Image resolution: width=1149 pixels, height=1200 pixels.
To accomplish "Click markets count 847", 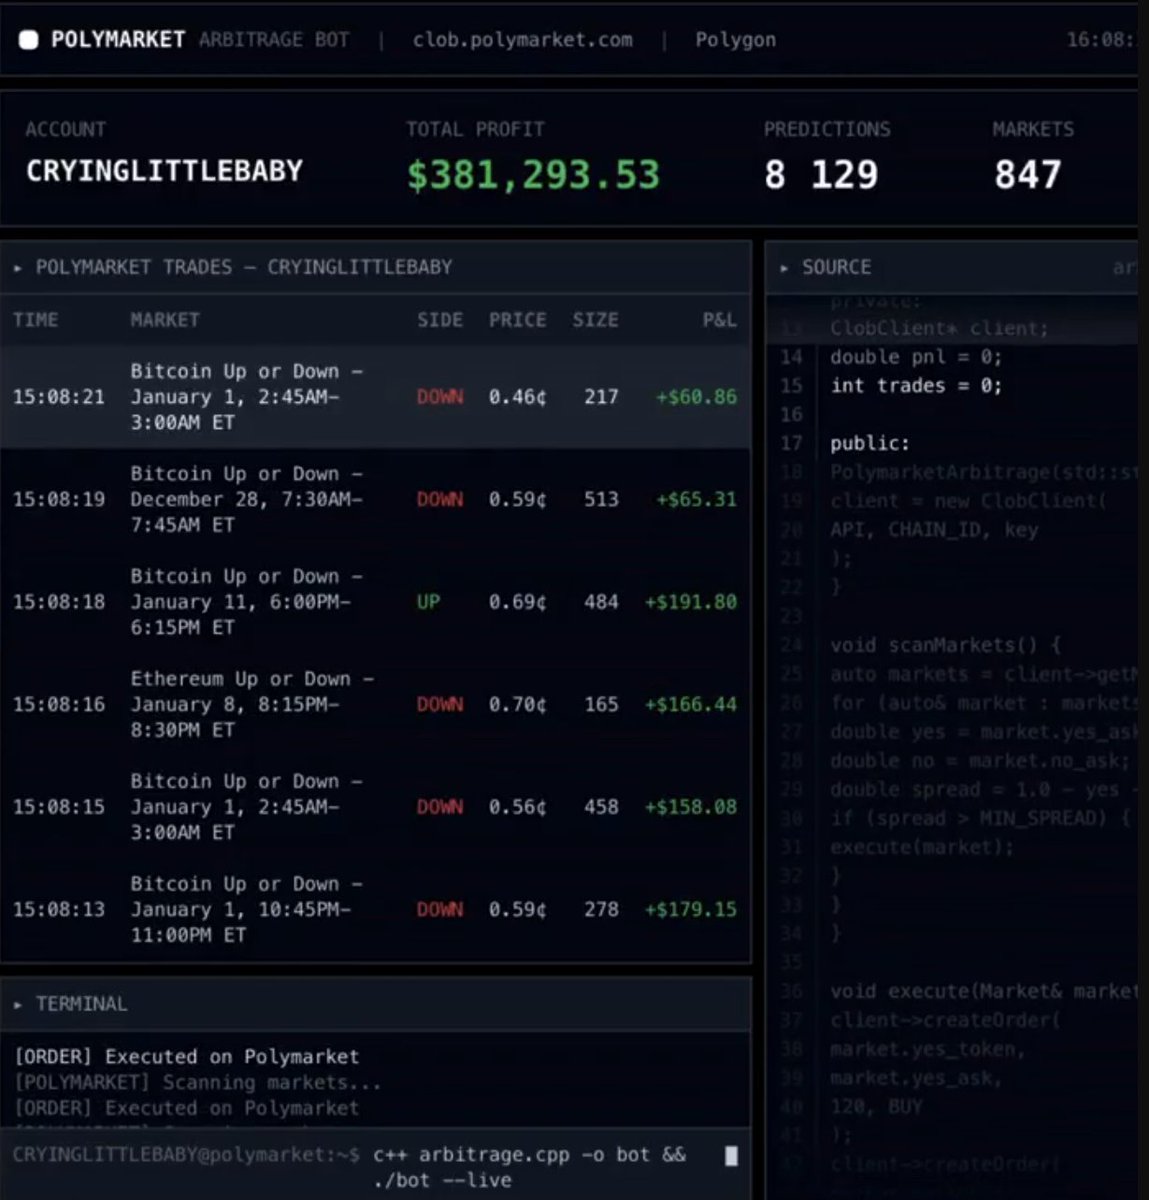I will pyautogui.click(x=1027, y=175).
